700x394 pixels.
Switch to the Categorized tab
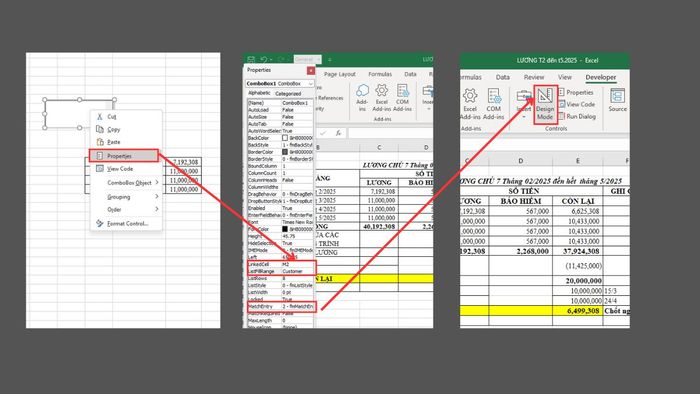tap(288, 94)
